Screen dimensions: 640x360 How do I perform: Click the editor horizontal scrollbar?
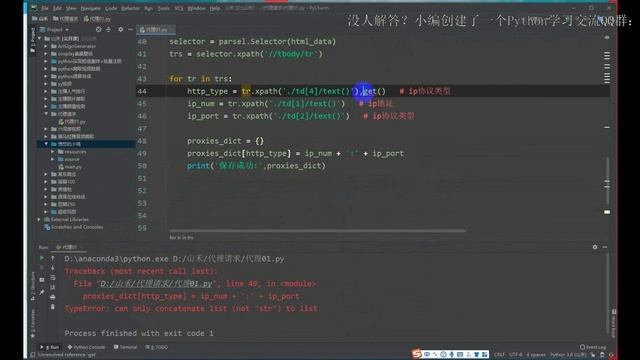coord(317,231)
